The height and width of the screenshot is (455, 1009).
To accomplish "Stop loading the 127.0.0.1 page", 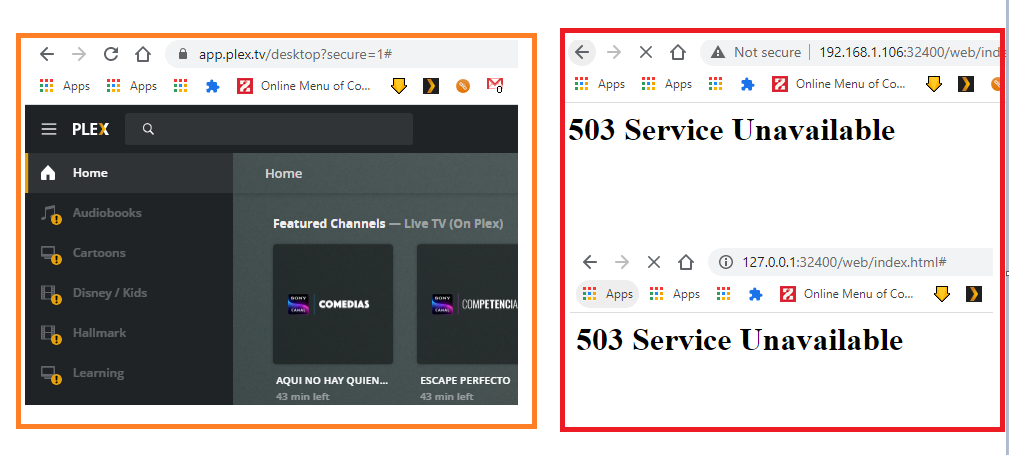I will point(654,262).
